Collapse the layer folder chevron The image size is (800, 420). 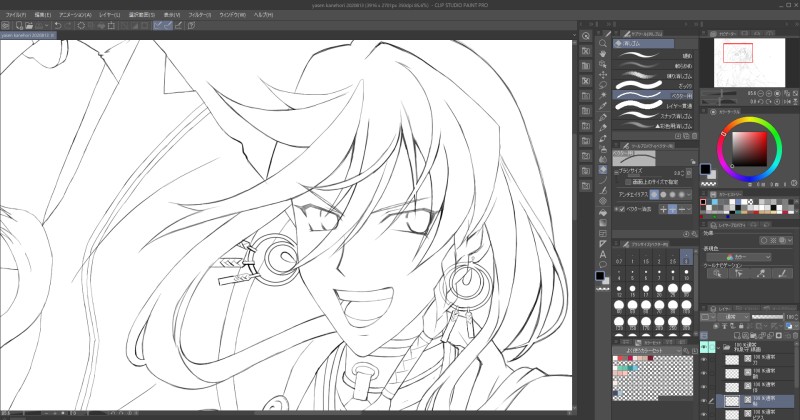(719, 347)
